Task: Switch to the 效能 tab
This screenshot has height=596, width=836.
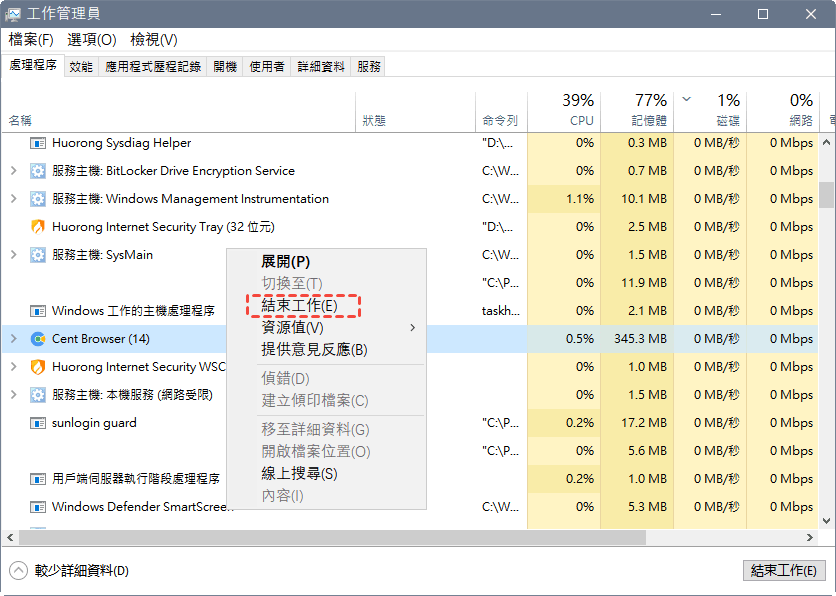Action: 81,67
